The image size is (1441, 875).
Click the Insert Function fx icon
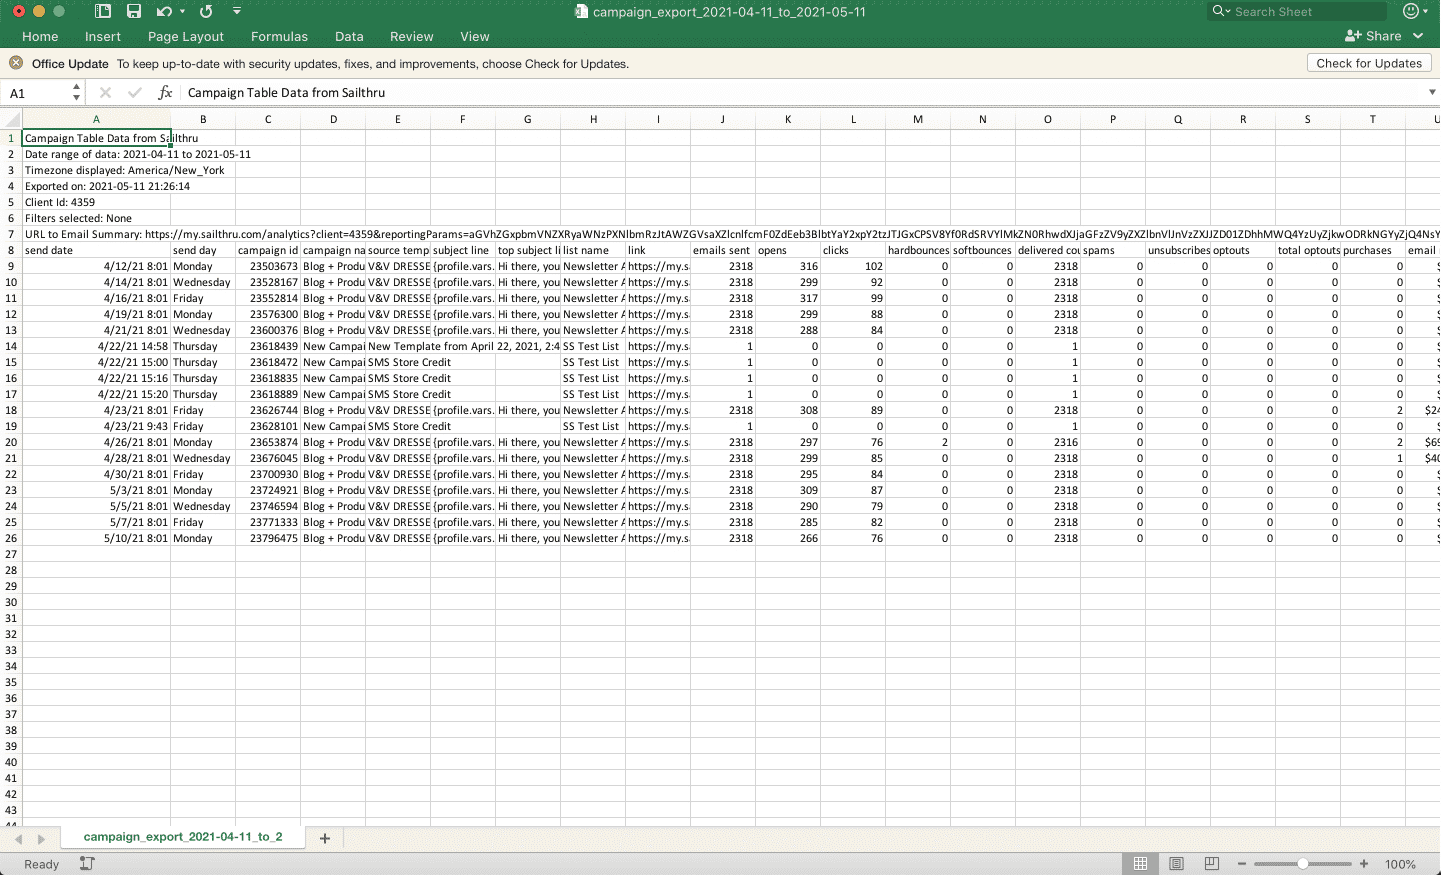[165, 93]
